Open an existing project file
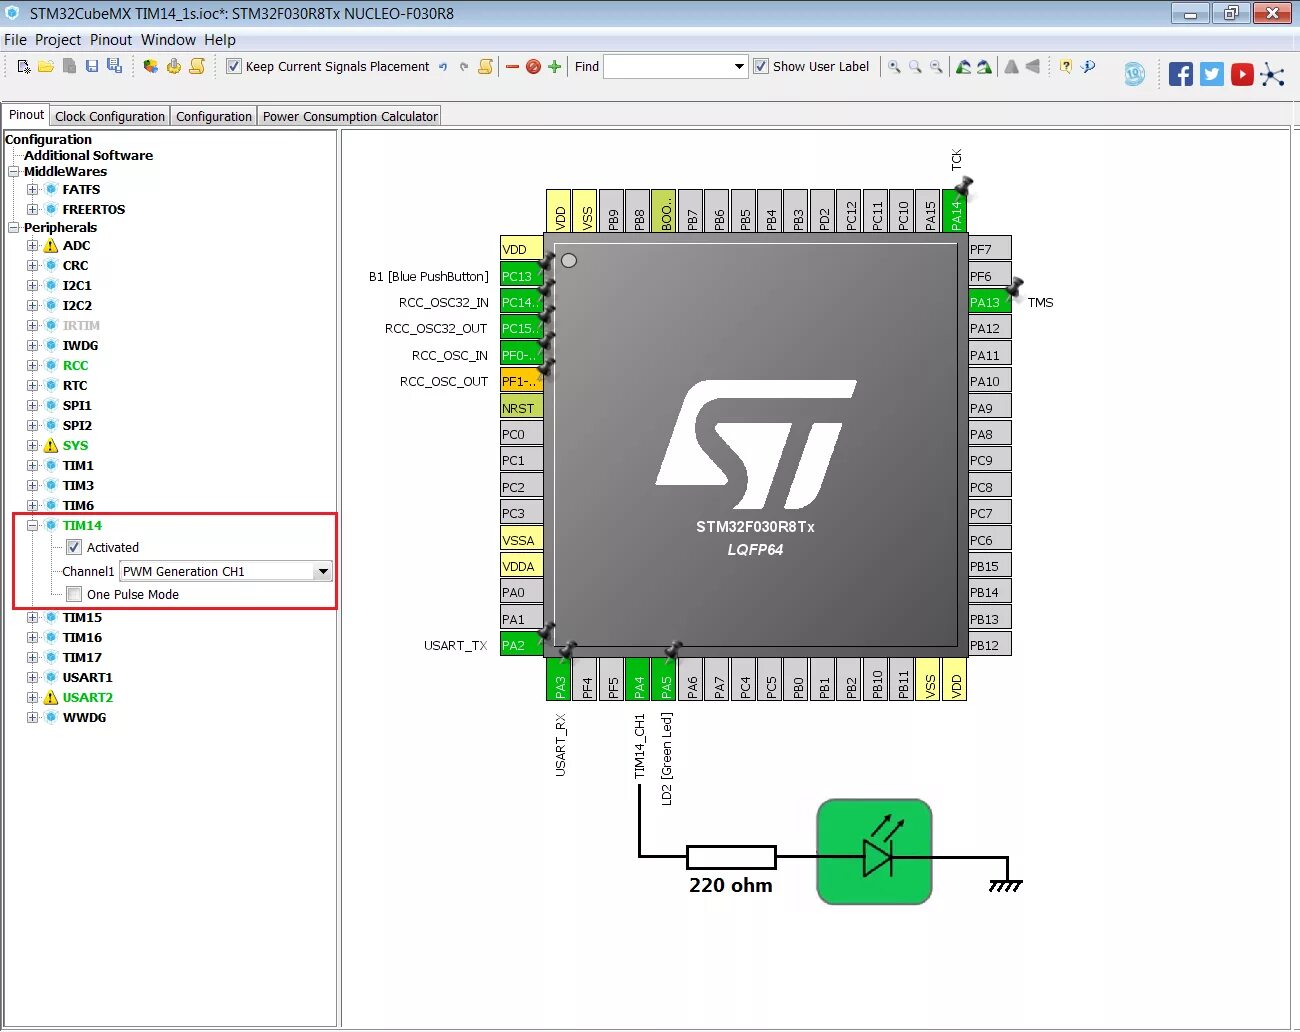Viewport: 1300px width, 1032px height. click(46, 65)
